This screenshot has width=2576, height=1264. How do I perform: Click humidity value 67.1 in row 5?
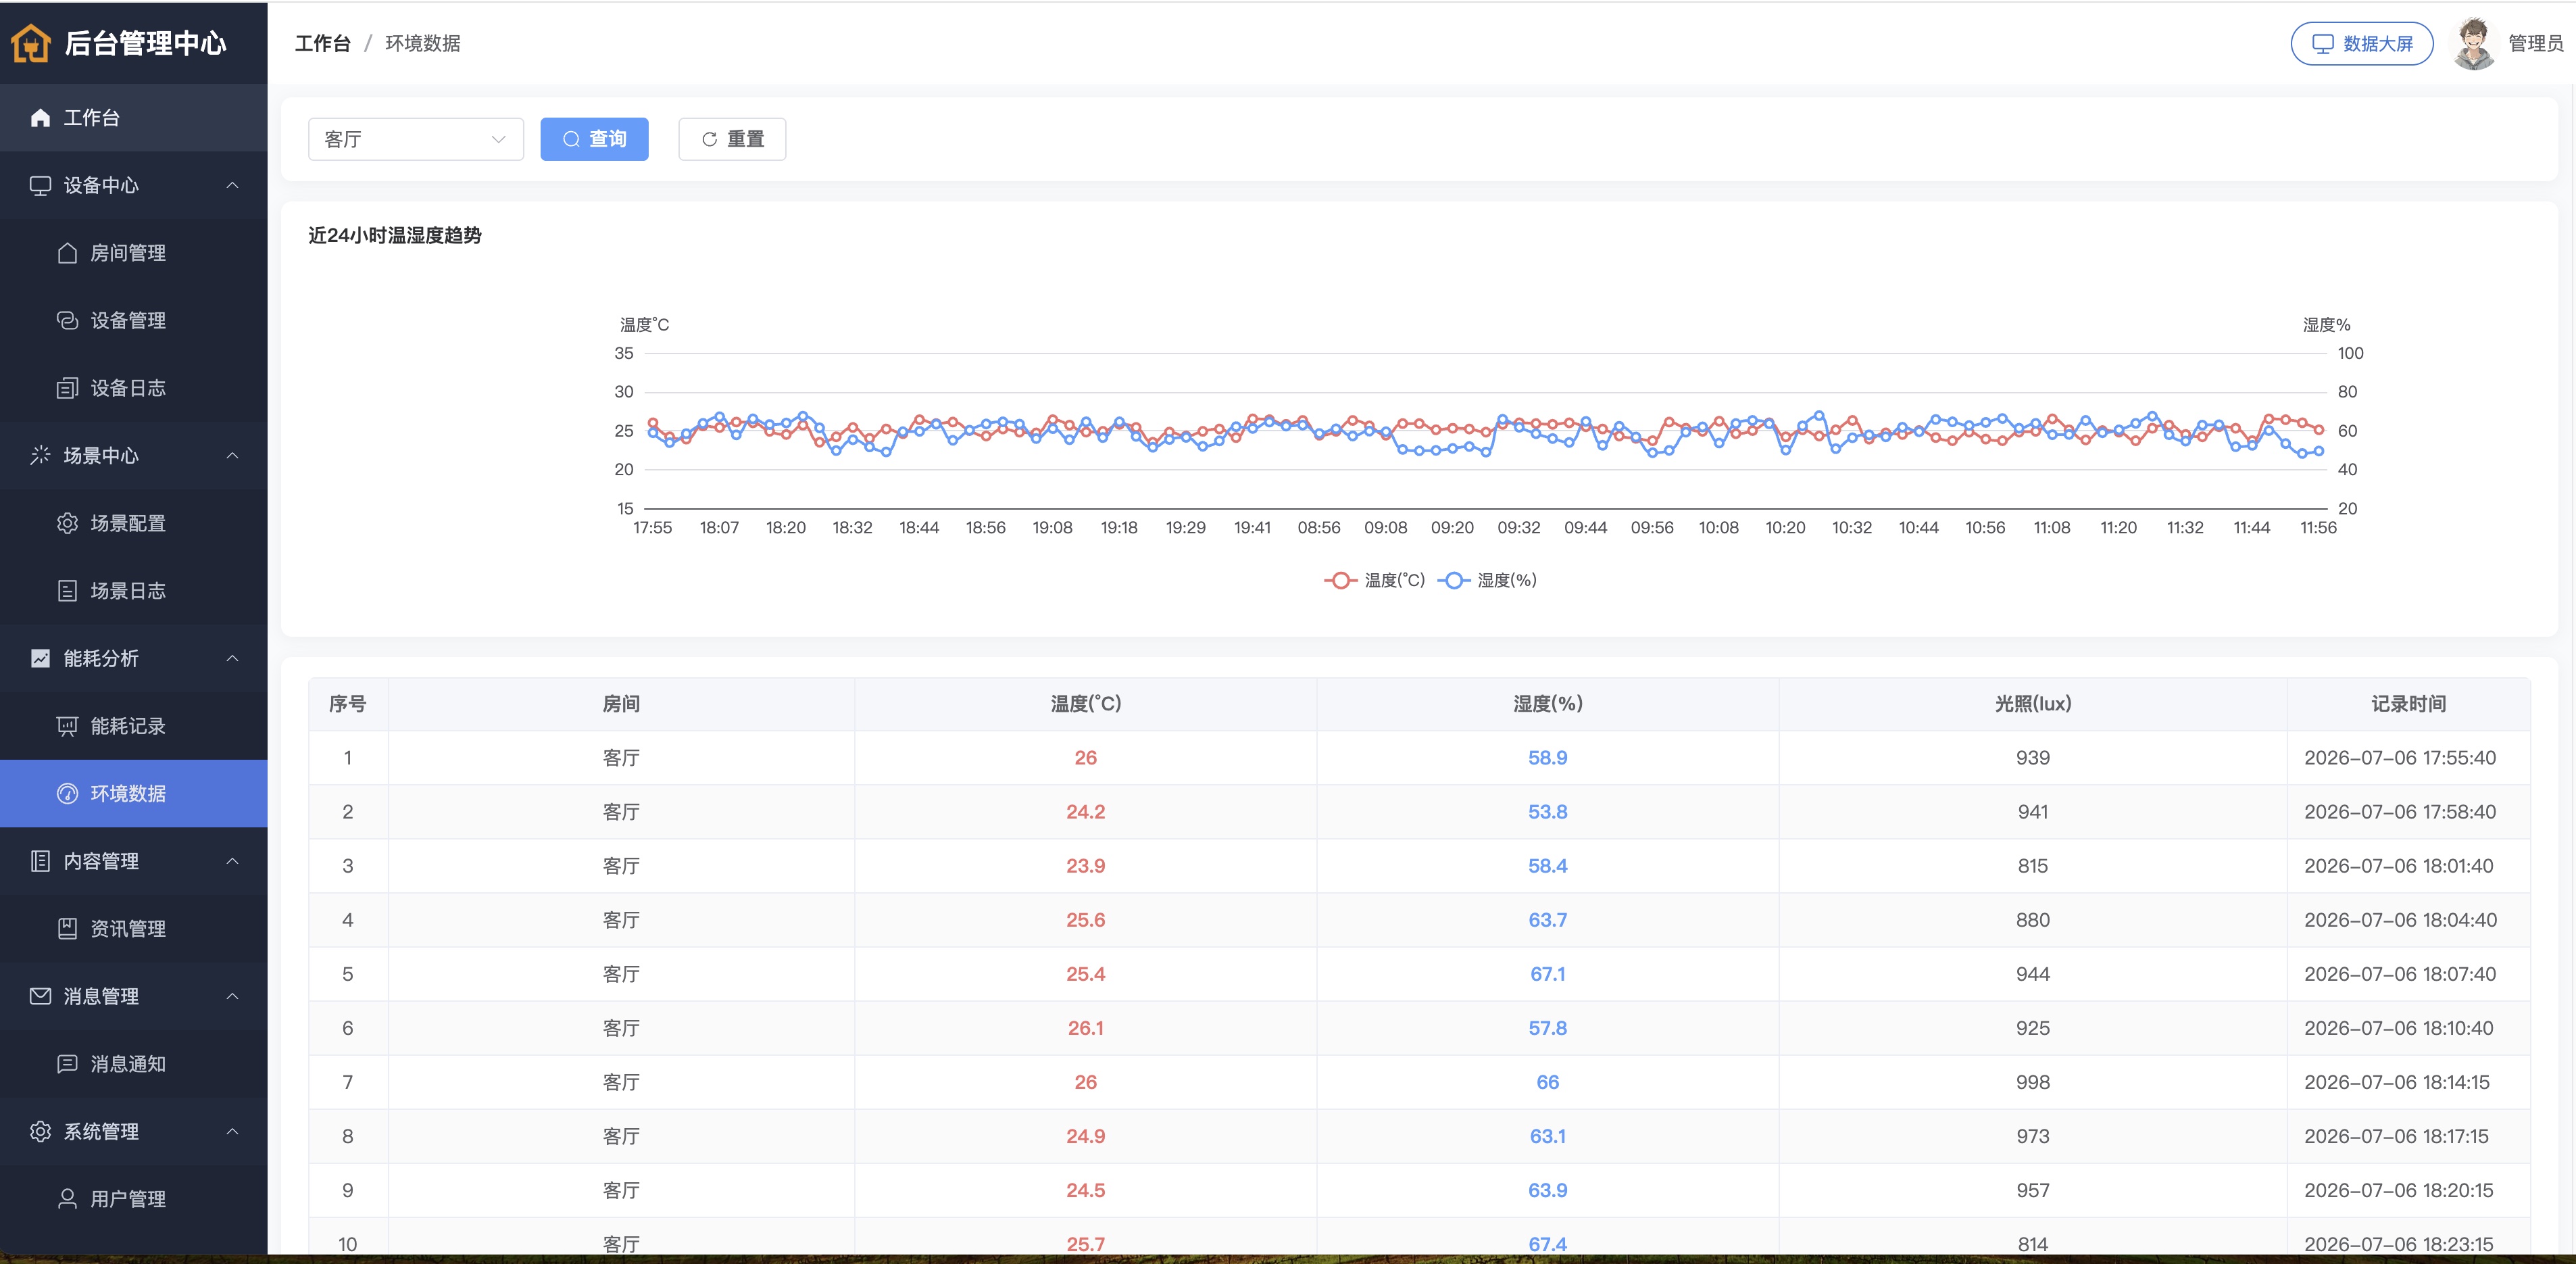tap(1548, 974)
